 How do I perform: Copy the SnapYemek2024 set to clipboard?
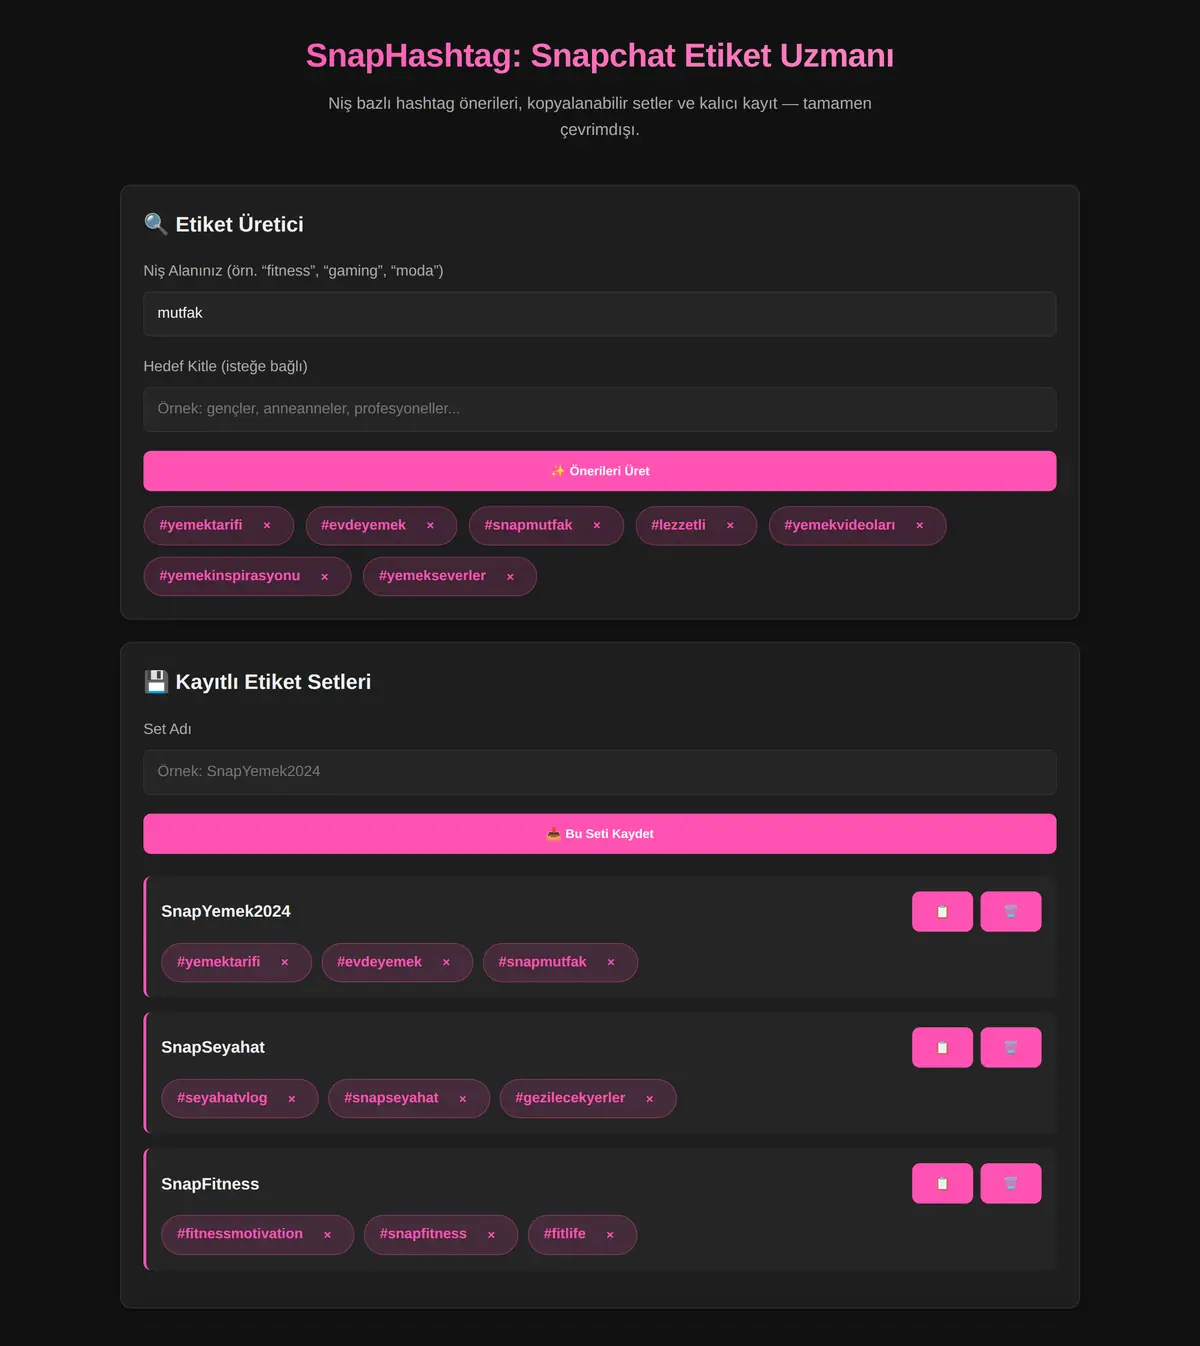[942, 911]
